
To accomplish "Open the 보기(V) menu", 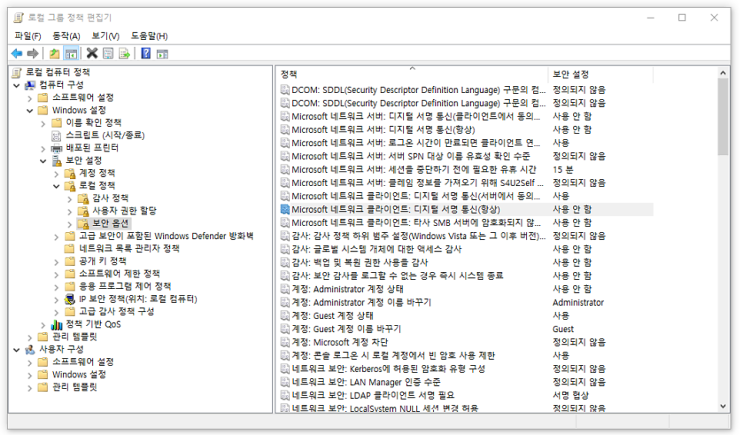I will point(105,36).
